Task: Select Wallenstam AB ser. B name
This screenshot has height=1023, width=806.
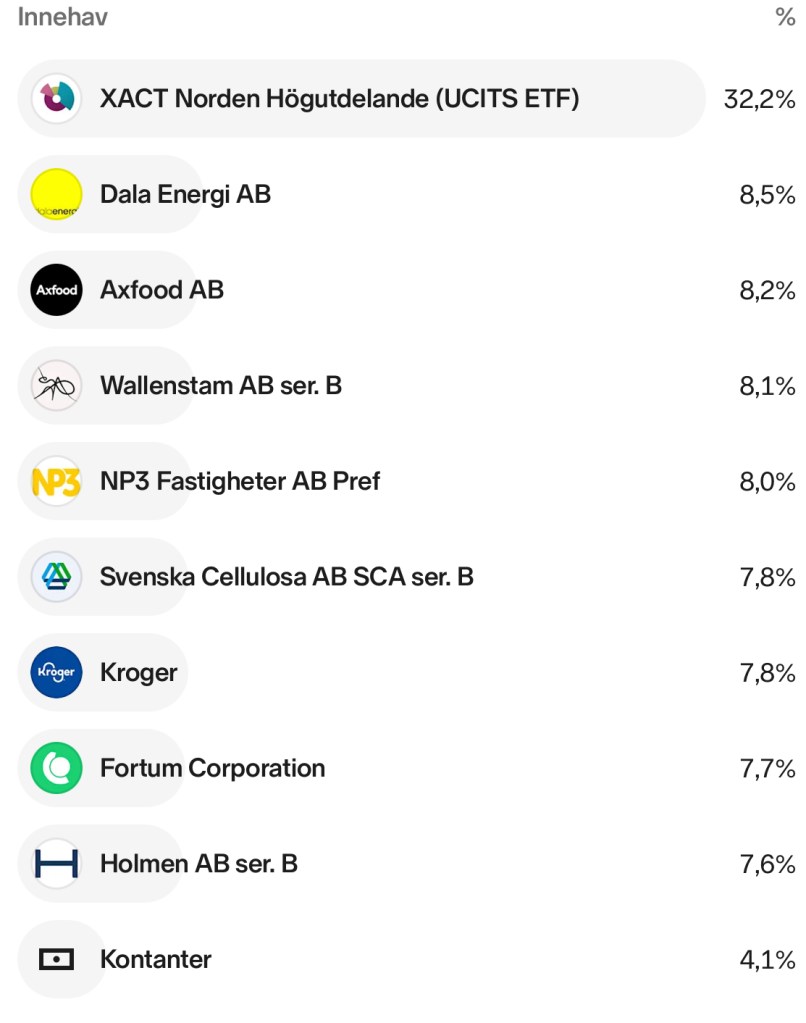Action: pyautogui.click(x=220, y=385)
